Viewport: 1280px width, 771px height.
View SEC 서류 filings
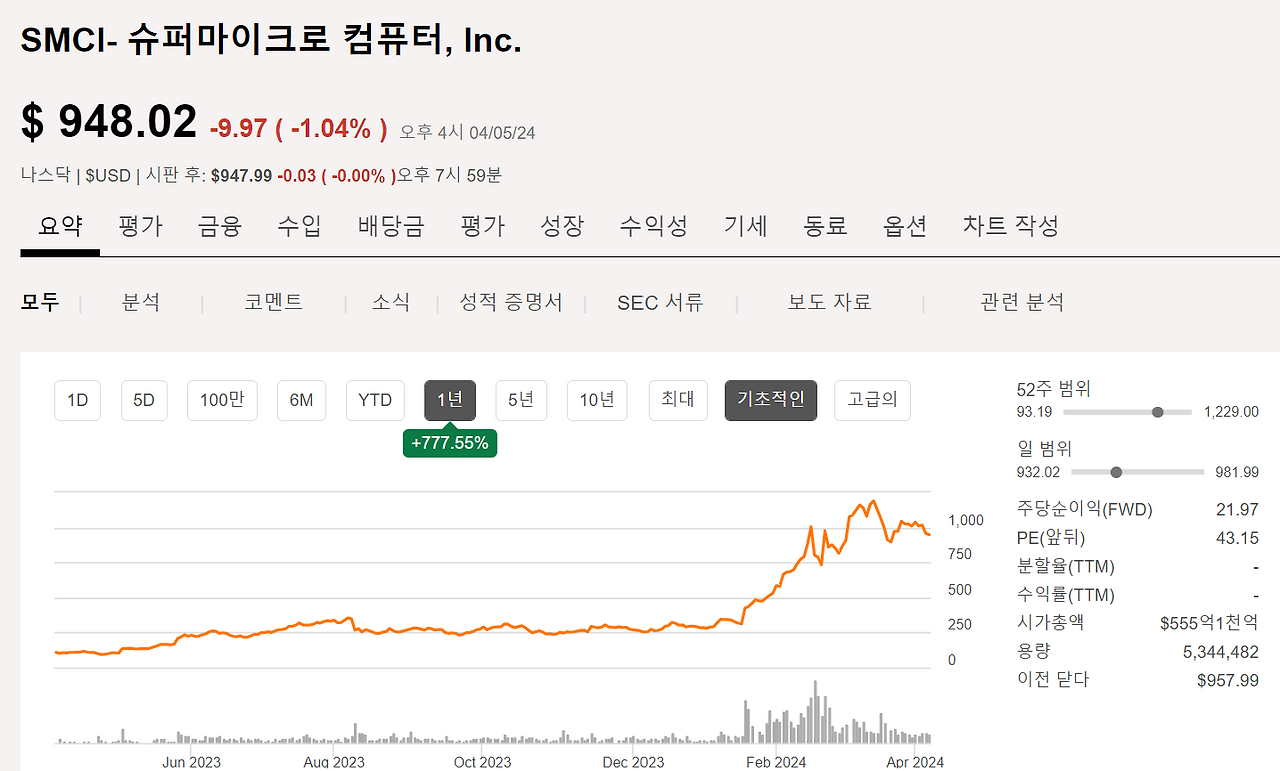(660, 302)
